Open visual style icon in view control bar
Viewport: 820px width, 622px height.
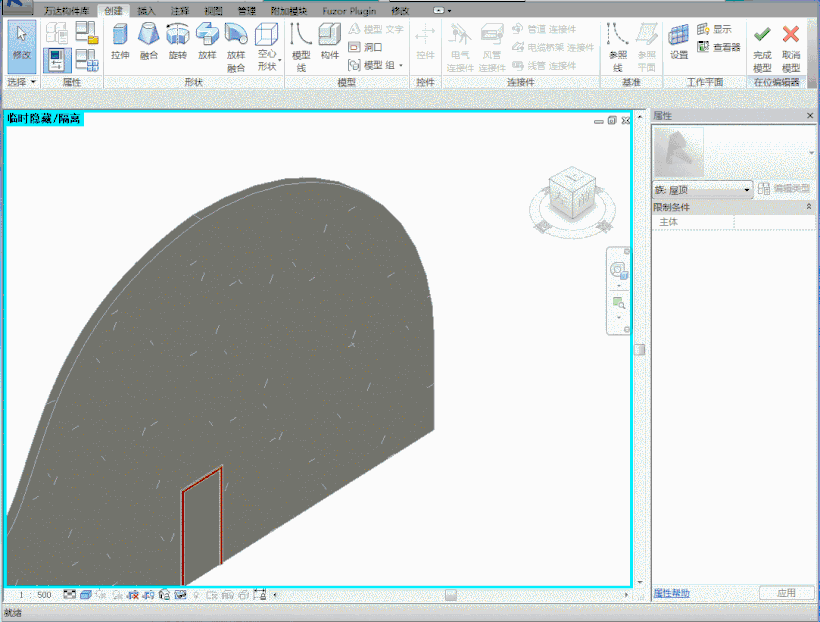click(x=86, y=595)
